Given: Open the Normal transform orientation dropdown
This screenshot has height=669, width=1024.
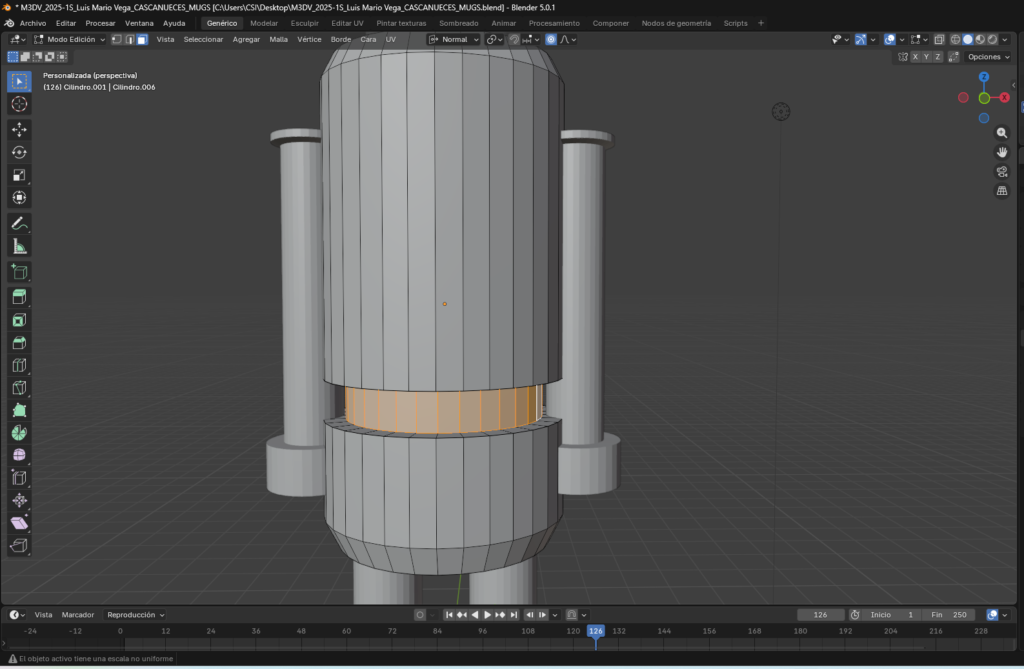Looking at the screenshot, I should tap(454, 40).
